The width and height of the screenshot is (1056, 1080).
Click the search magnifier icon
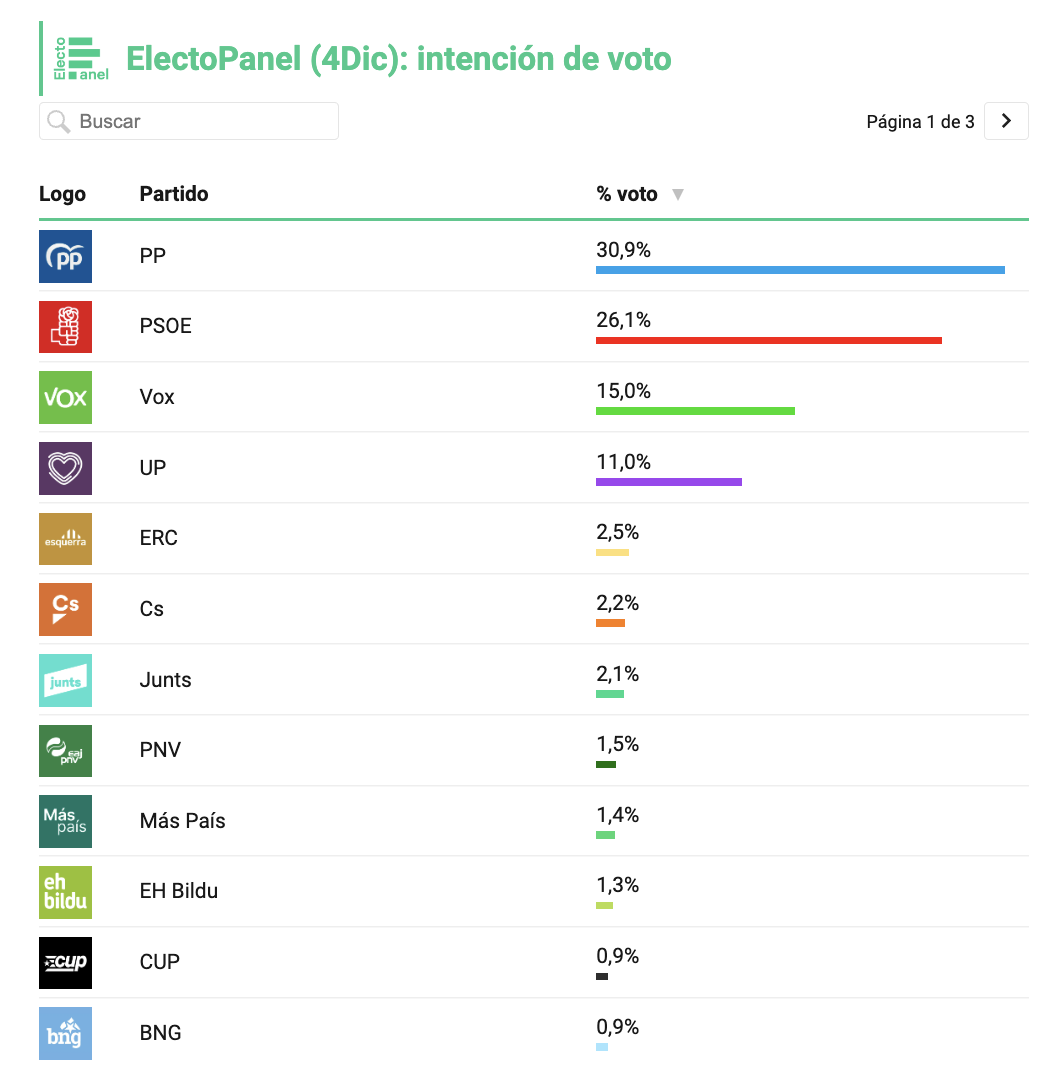[x=59, y=122]
